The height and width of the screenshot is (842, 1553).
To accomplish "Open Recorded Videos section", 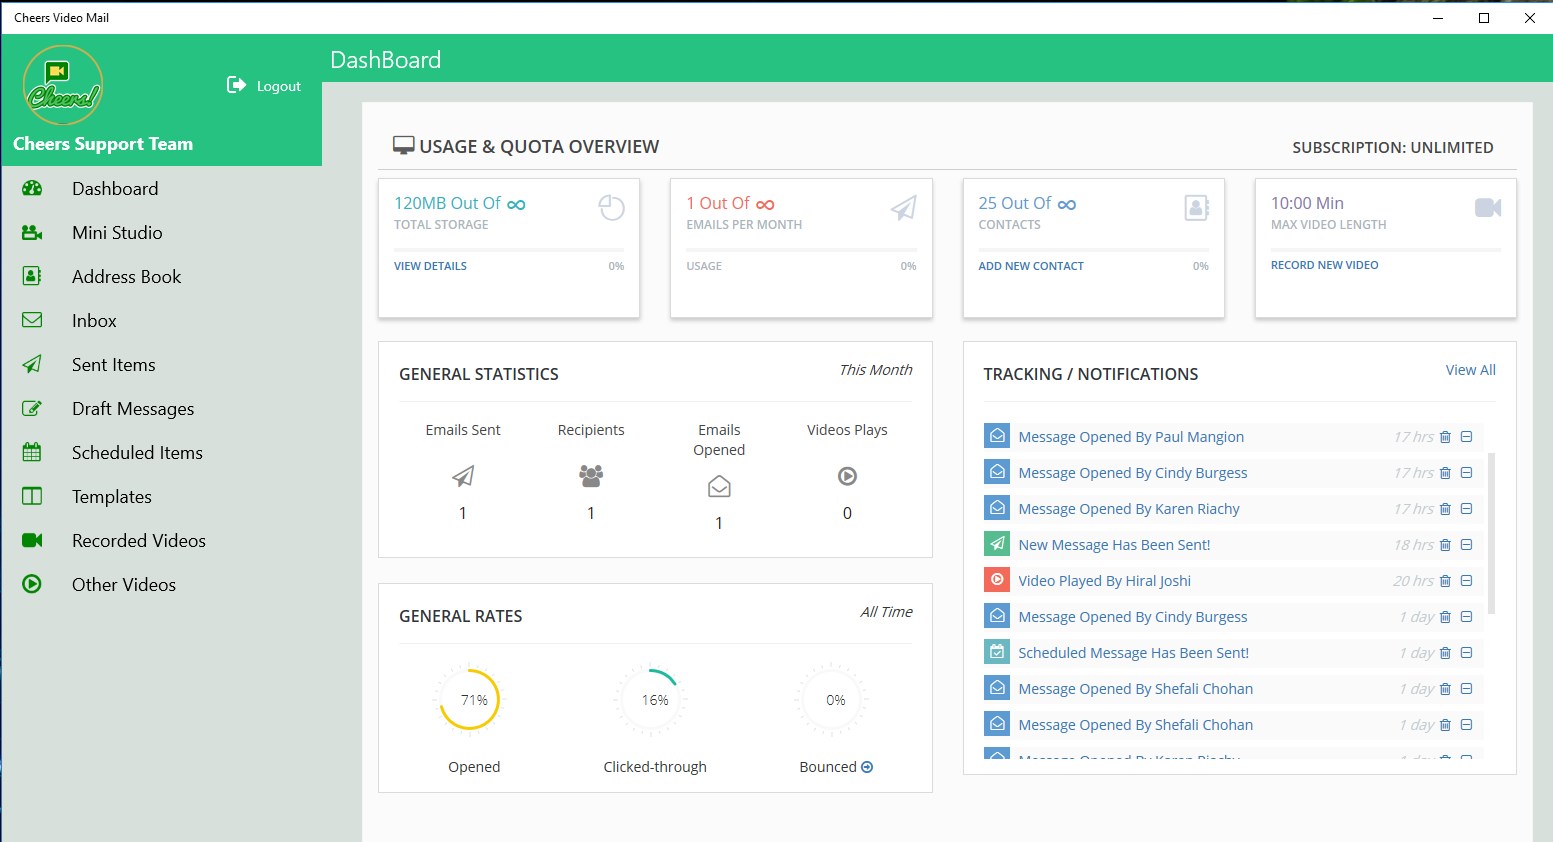I will [139, 540].
